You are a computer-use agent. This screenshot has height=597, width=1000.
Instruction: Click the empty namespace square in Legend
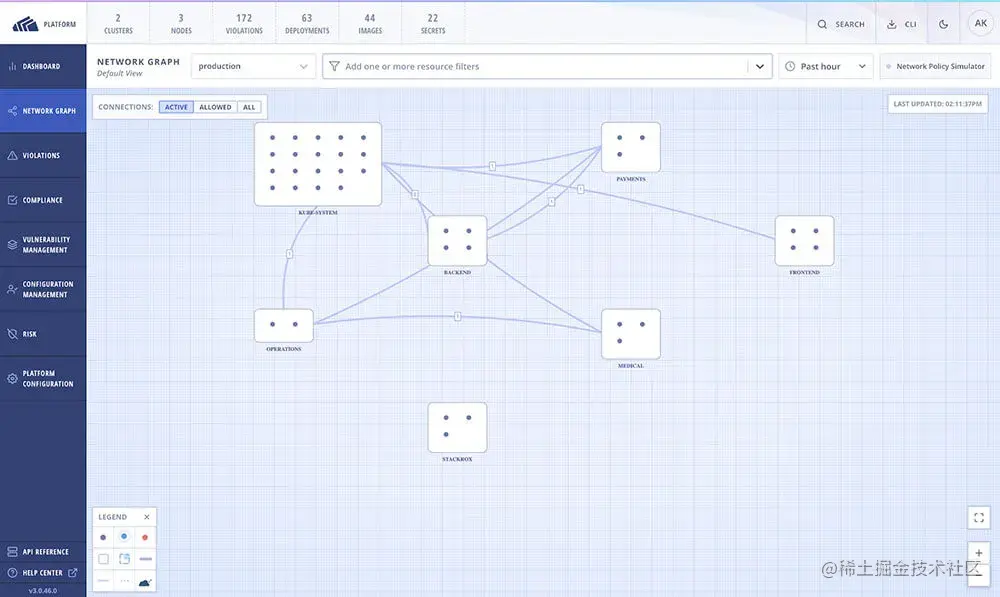[103, 559]
